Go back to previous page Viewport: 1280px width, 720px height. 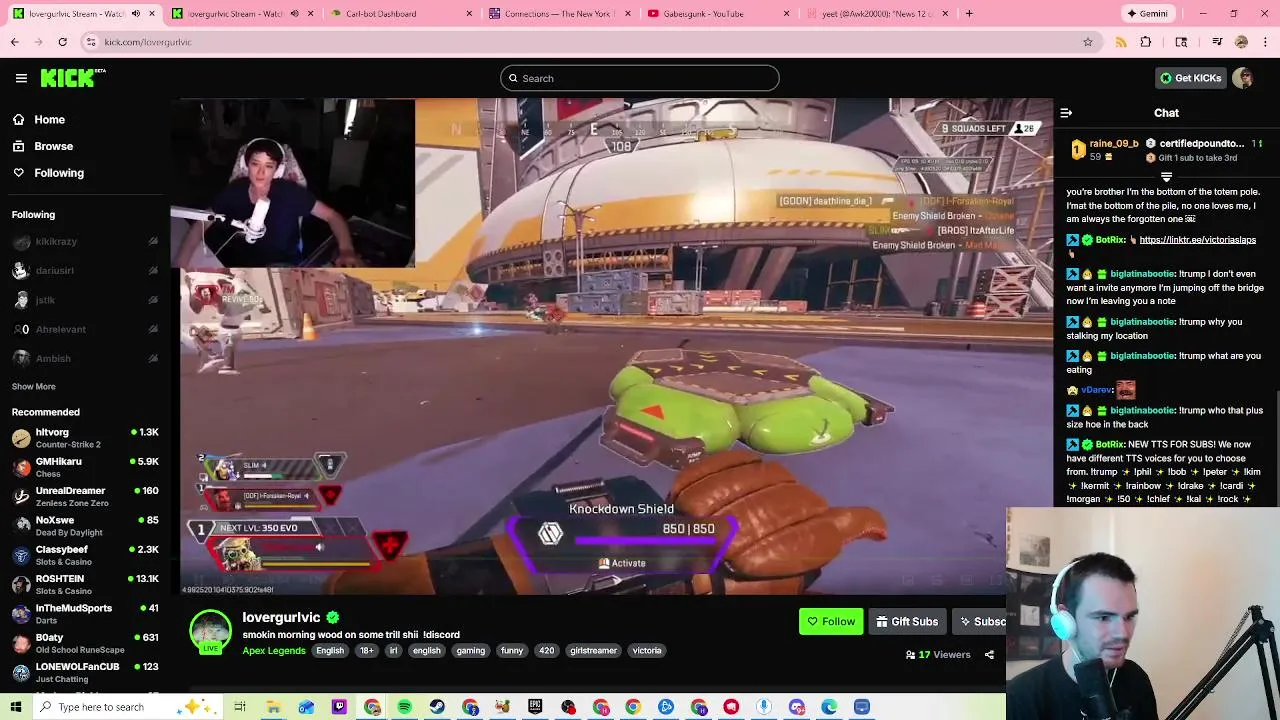(15, 42)
